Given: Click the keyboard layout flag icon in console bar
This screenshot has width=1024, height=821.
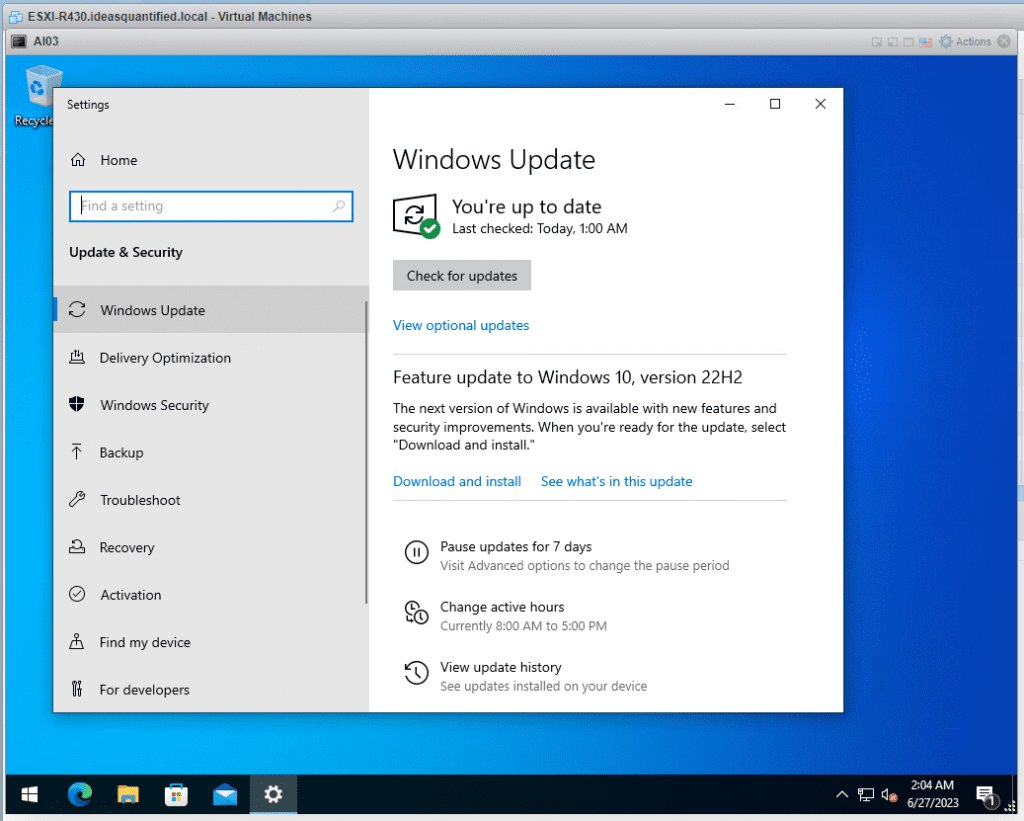Looking at the screenshot, I should tap(925, 42).
